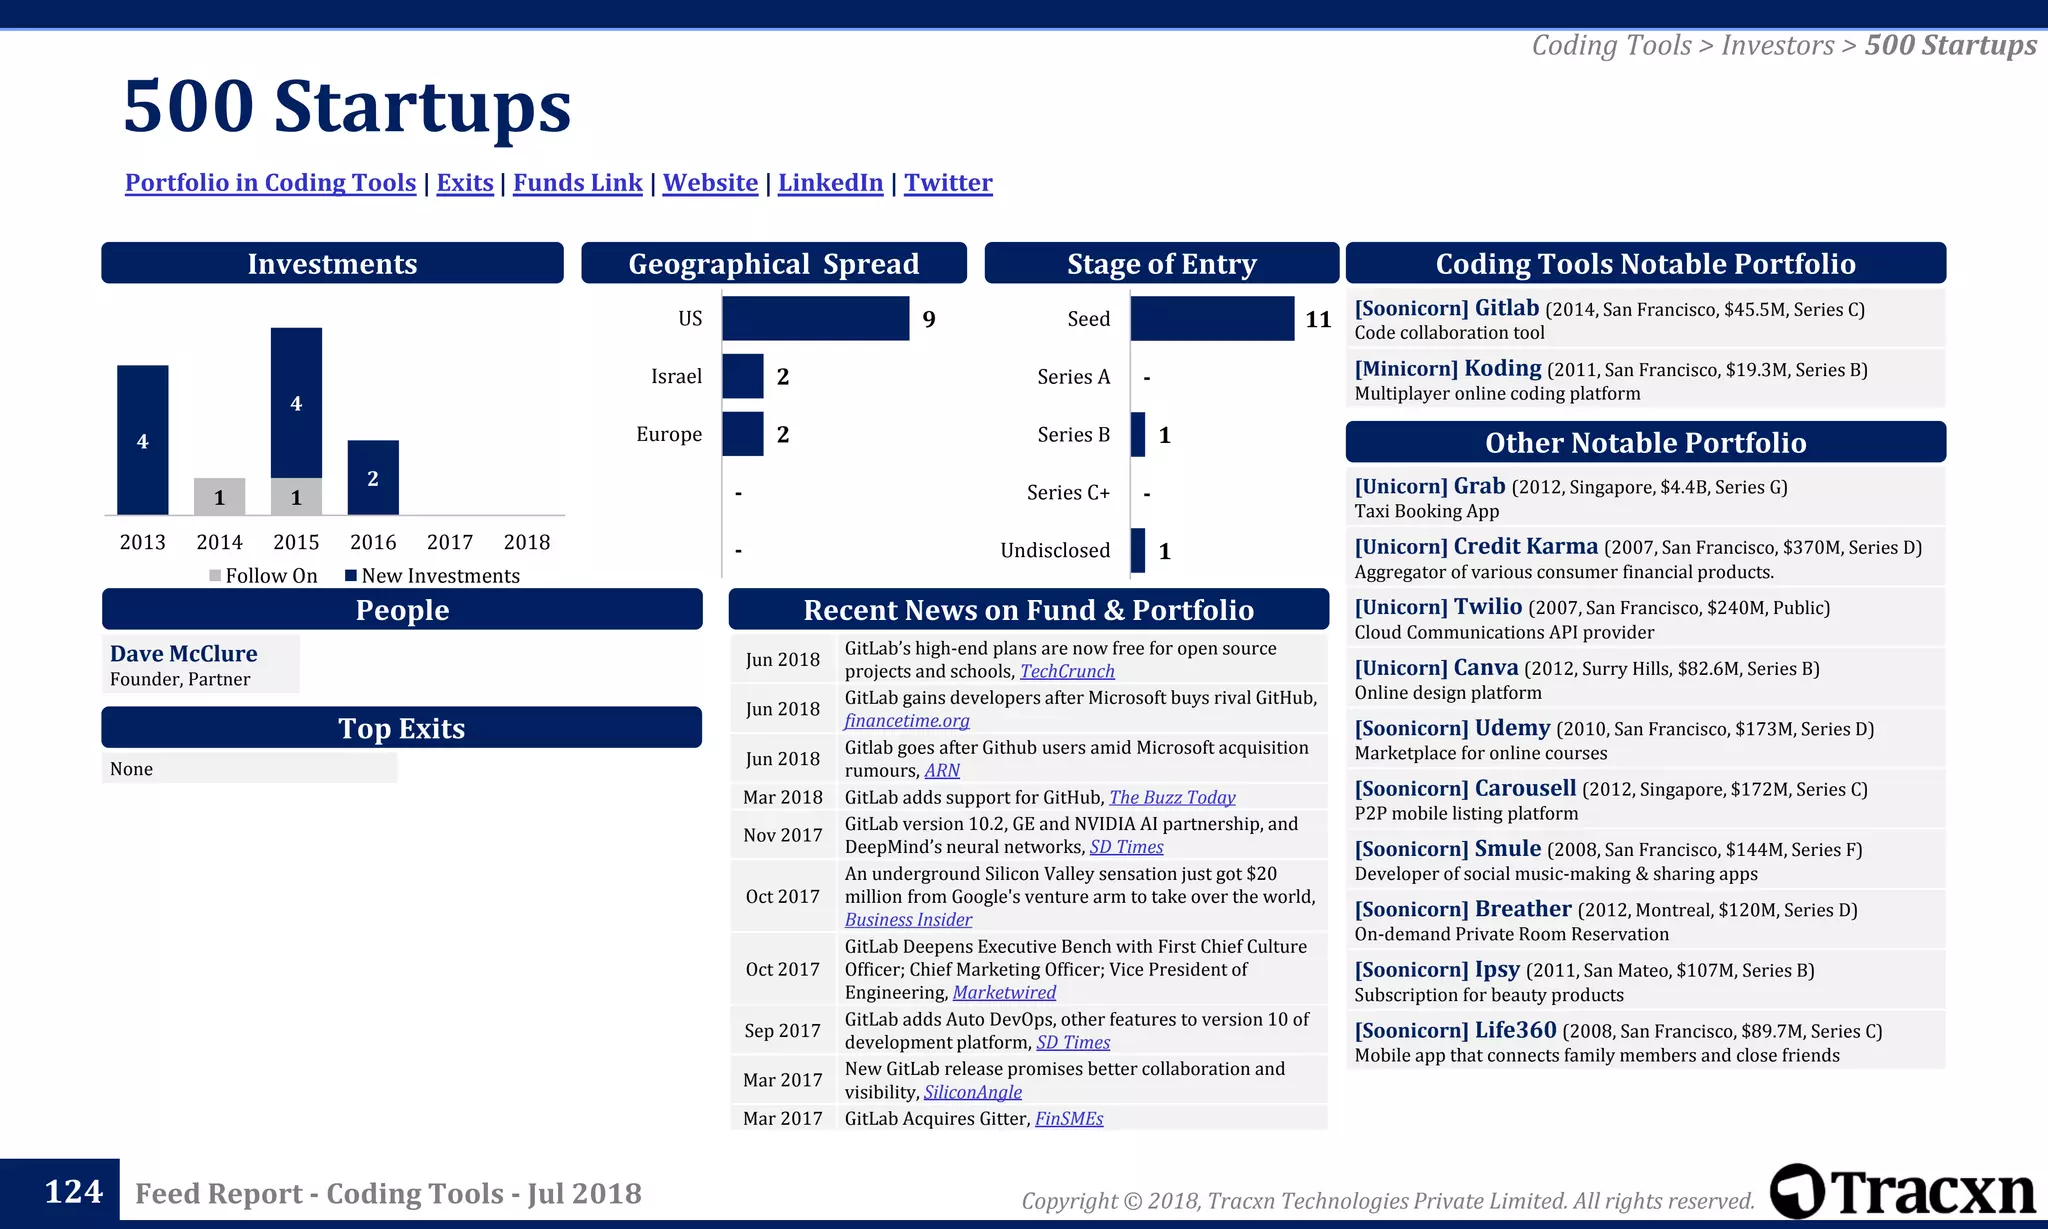This screenshot has width=2048, height=1229.
Task: Open The Buzz Today source link
Action: tap(1172, 798)
